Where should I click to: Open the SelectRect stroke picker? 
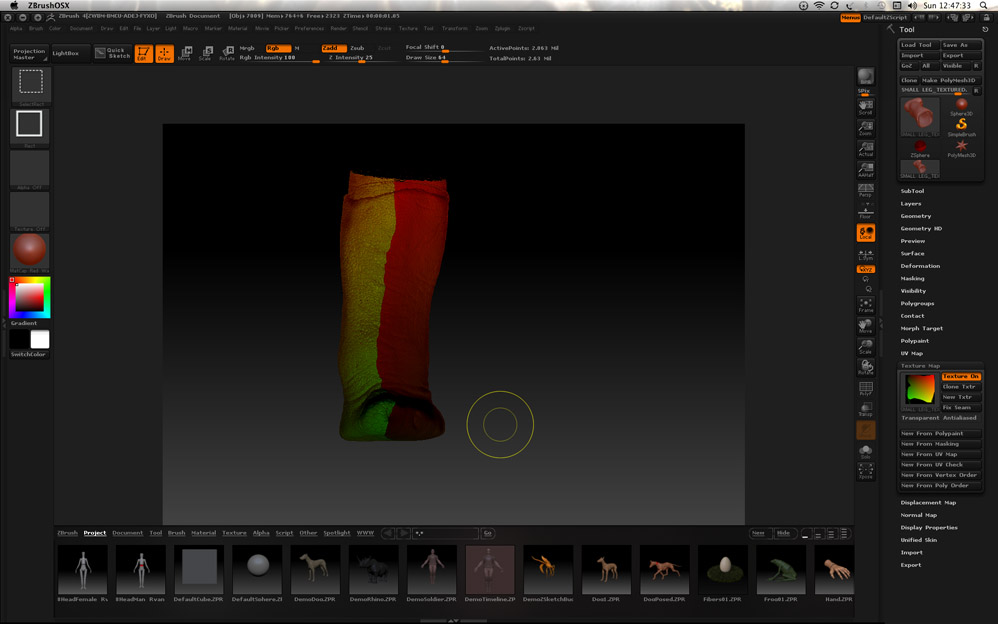[30, 87]
